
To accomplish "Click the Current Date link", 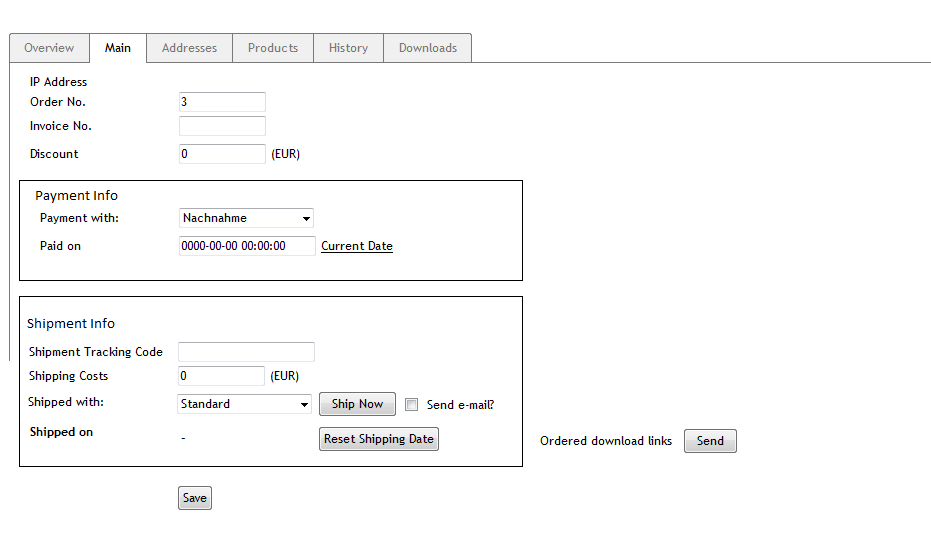I will click(357, 246).
